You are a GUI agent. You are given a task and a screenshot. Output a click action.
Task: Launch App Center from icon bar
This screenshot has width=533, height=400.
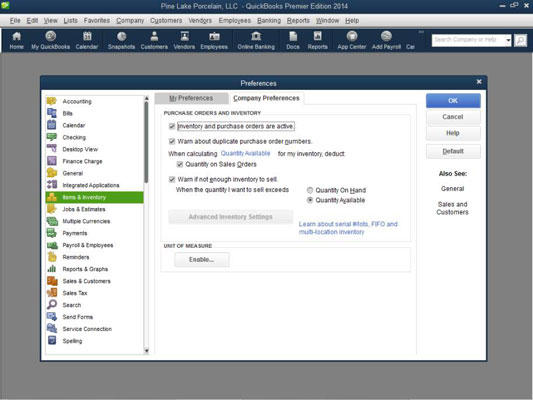pyautogui.click(x=352, y=40)
